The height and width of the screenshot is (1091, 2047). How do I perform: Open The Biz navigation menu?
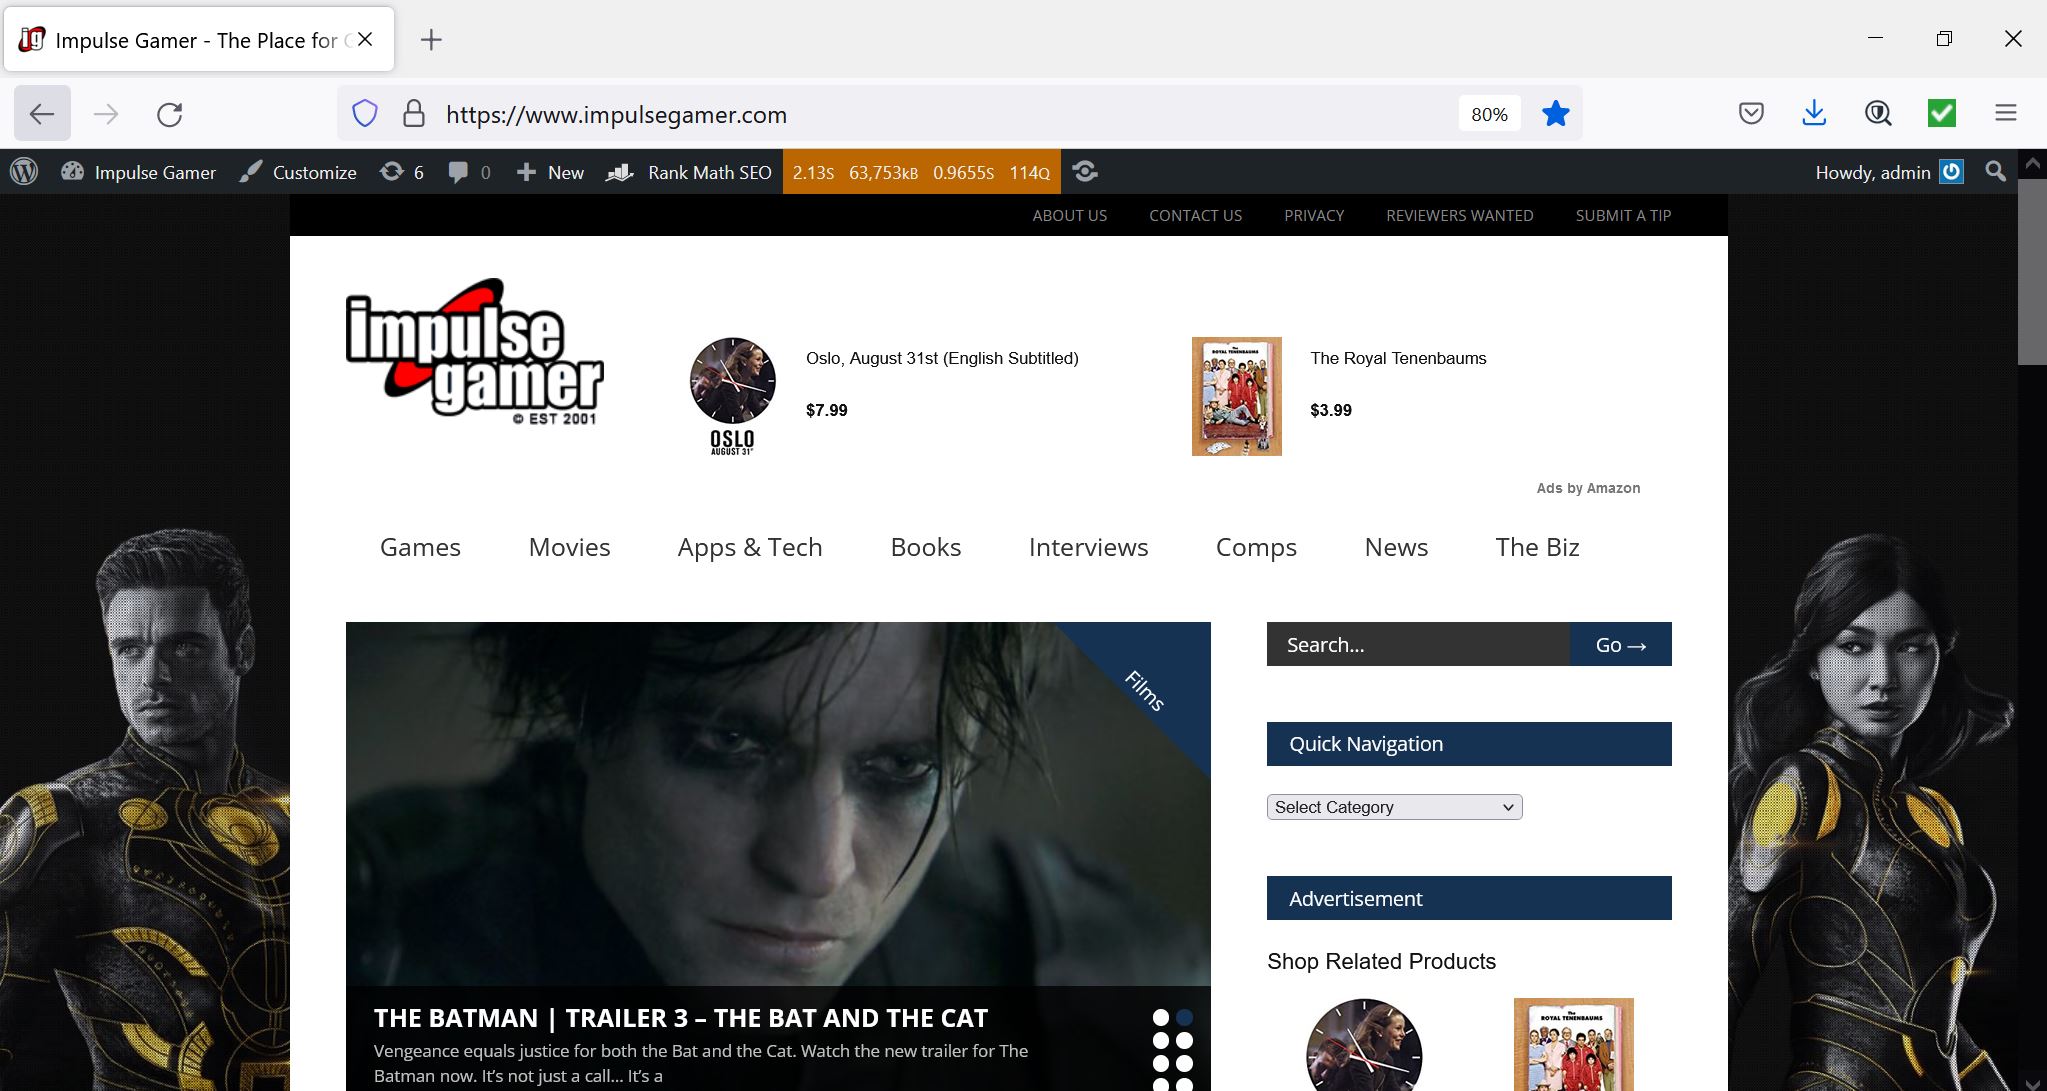point(1537,547)
